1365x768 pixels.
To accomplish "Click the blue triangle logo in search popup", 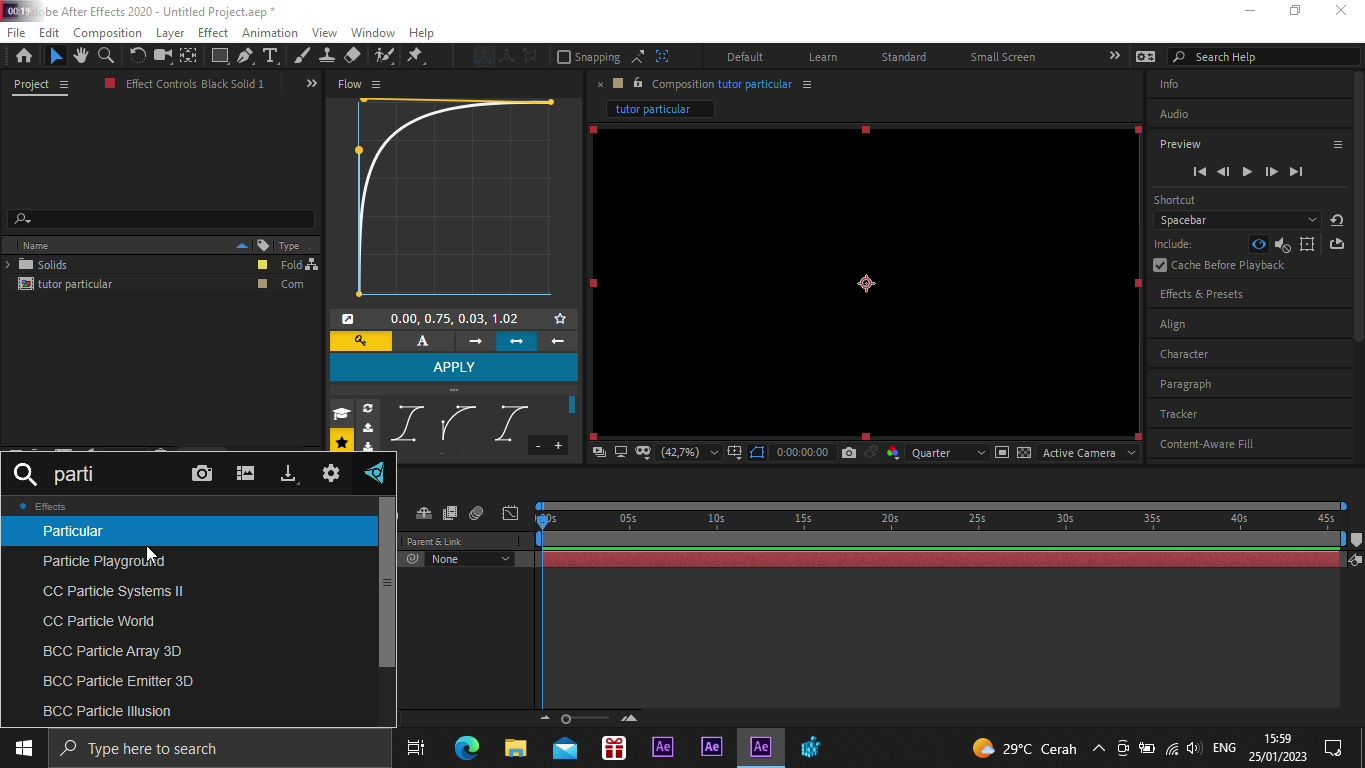I will (375, 473).
